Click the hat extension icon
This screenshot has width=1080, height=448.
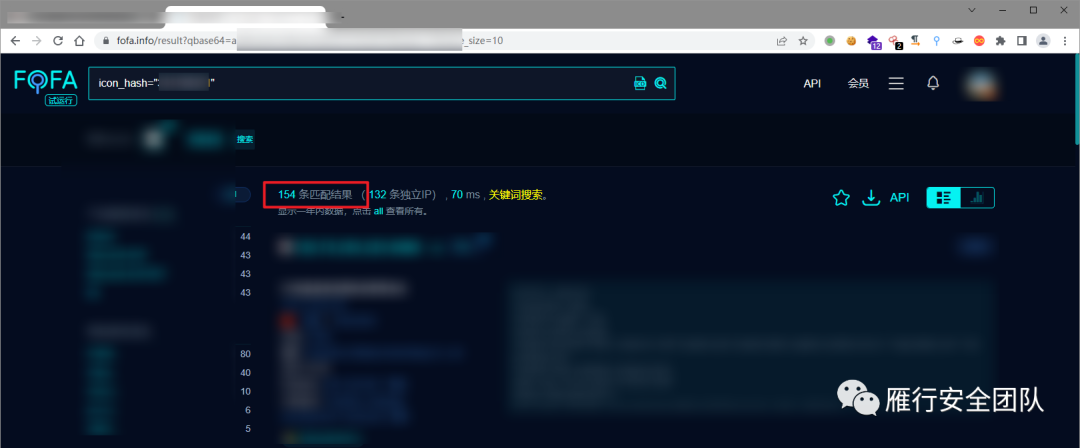pyautogui.click(x=957, y=41)
